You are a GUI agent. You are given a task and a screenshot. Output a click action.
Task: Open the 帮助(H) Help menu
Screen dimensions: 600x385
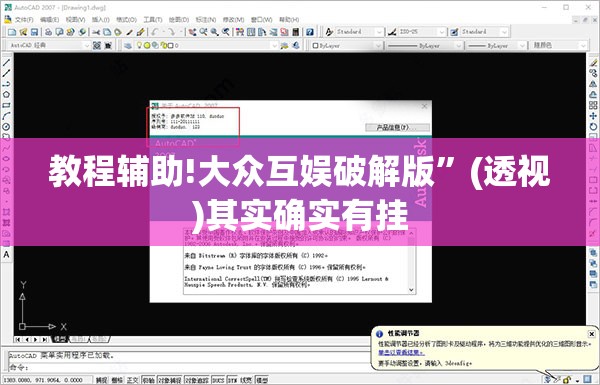tap(289, 20)
